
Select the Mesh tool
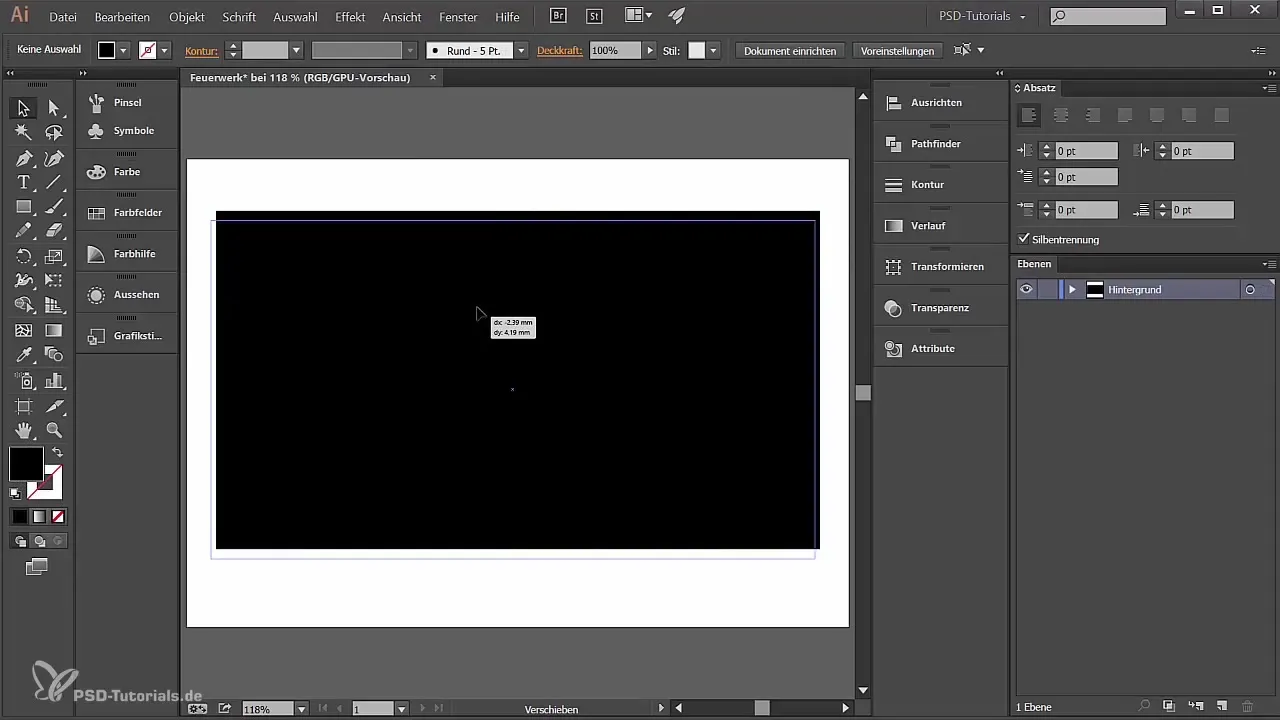(23, 330)
